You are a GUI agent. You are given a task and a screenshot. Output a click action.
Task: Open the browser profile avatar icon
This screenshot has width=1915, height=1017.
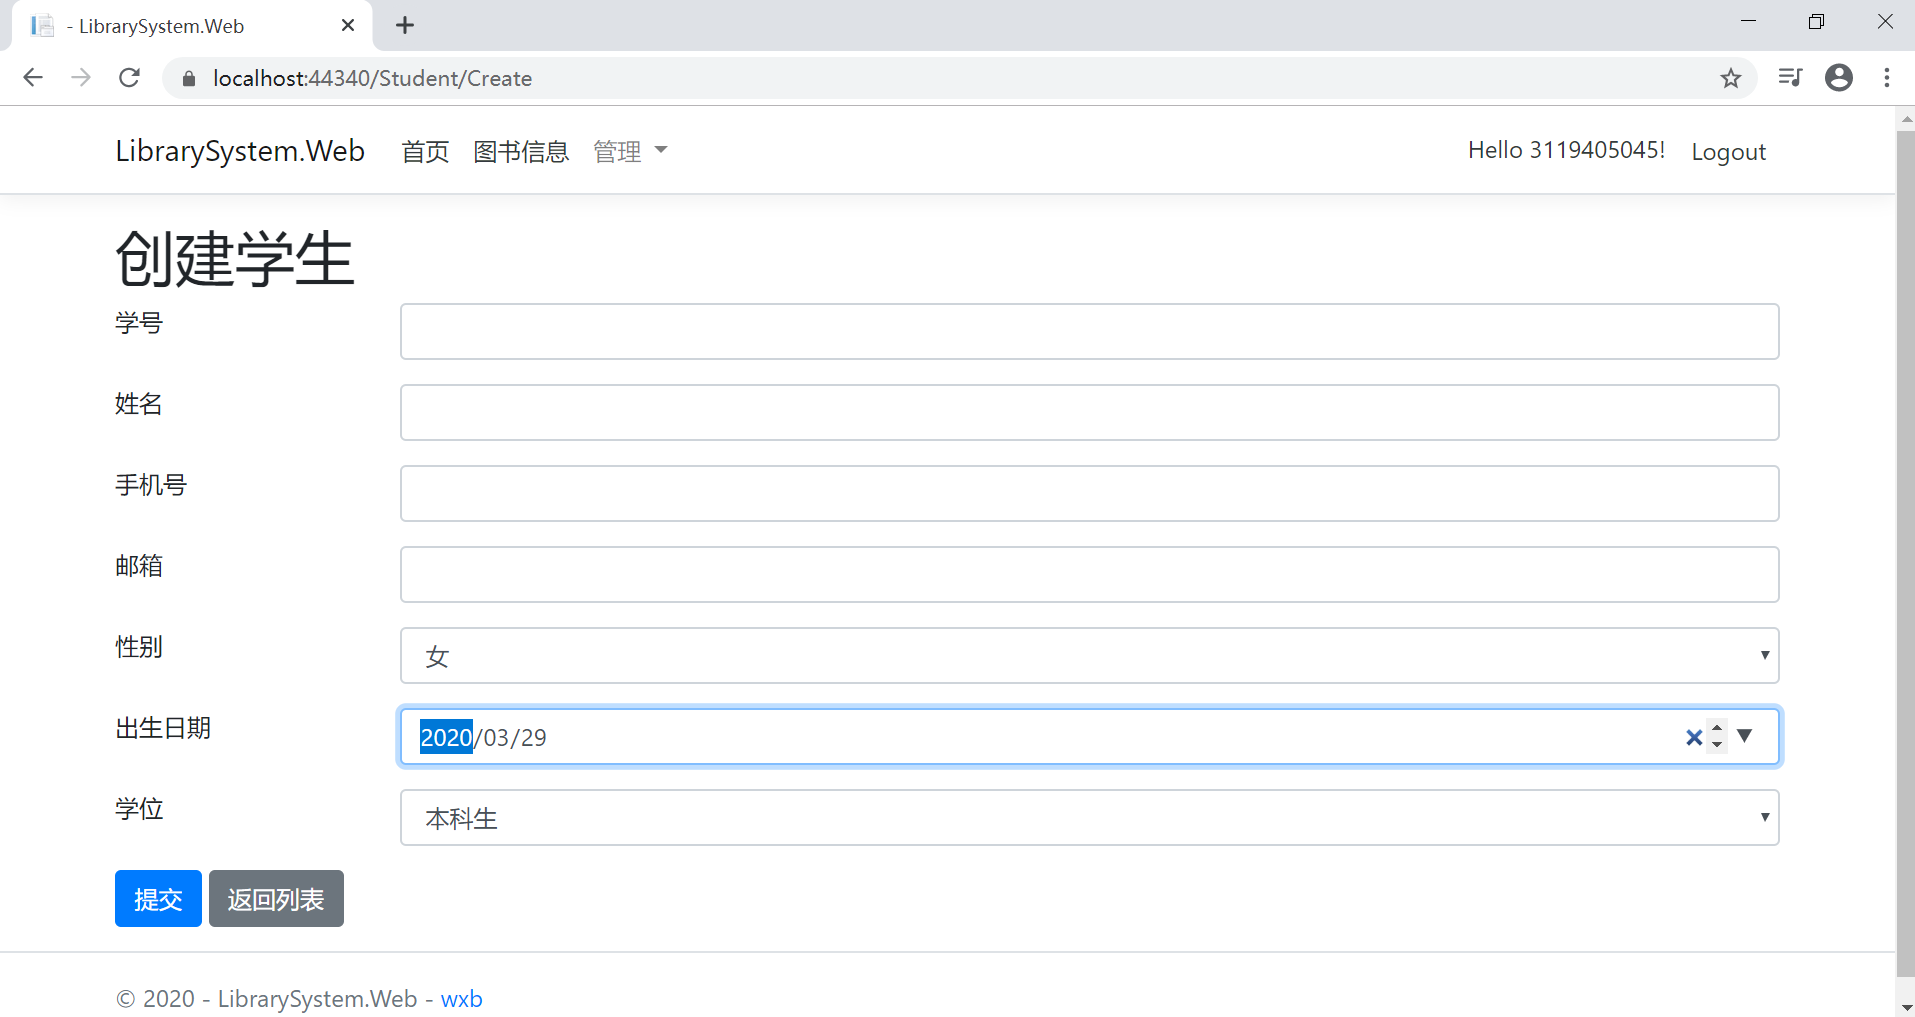pos(1839,78)
